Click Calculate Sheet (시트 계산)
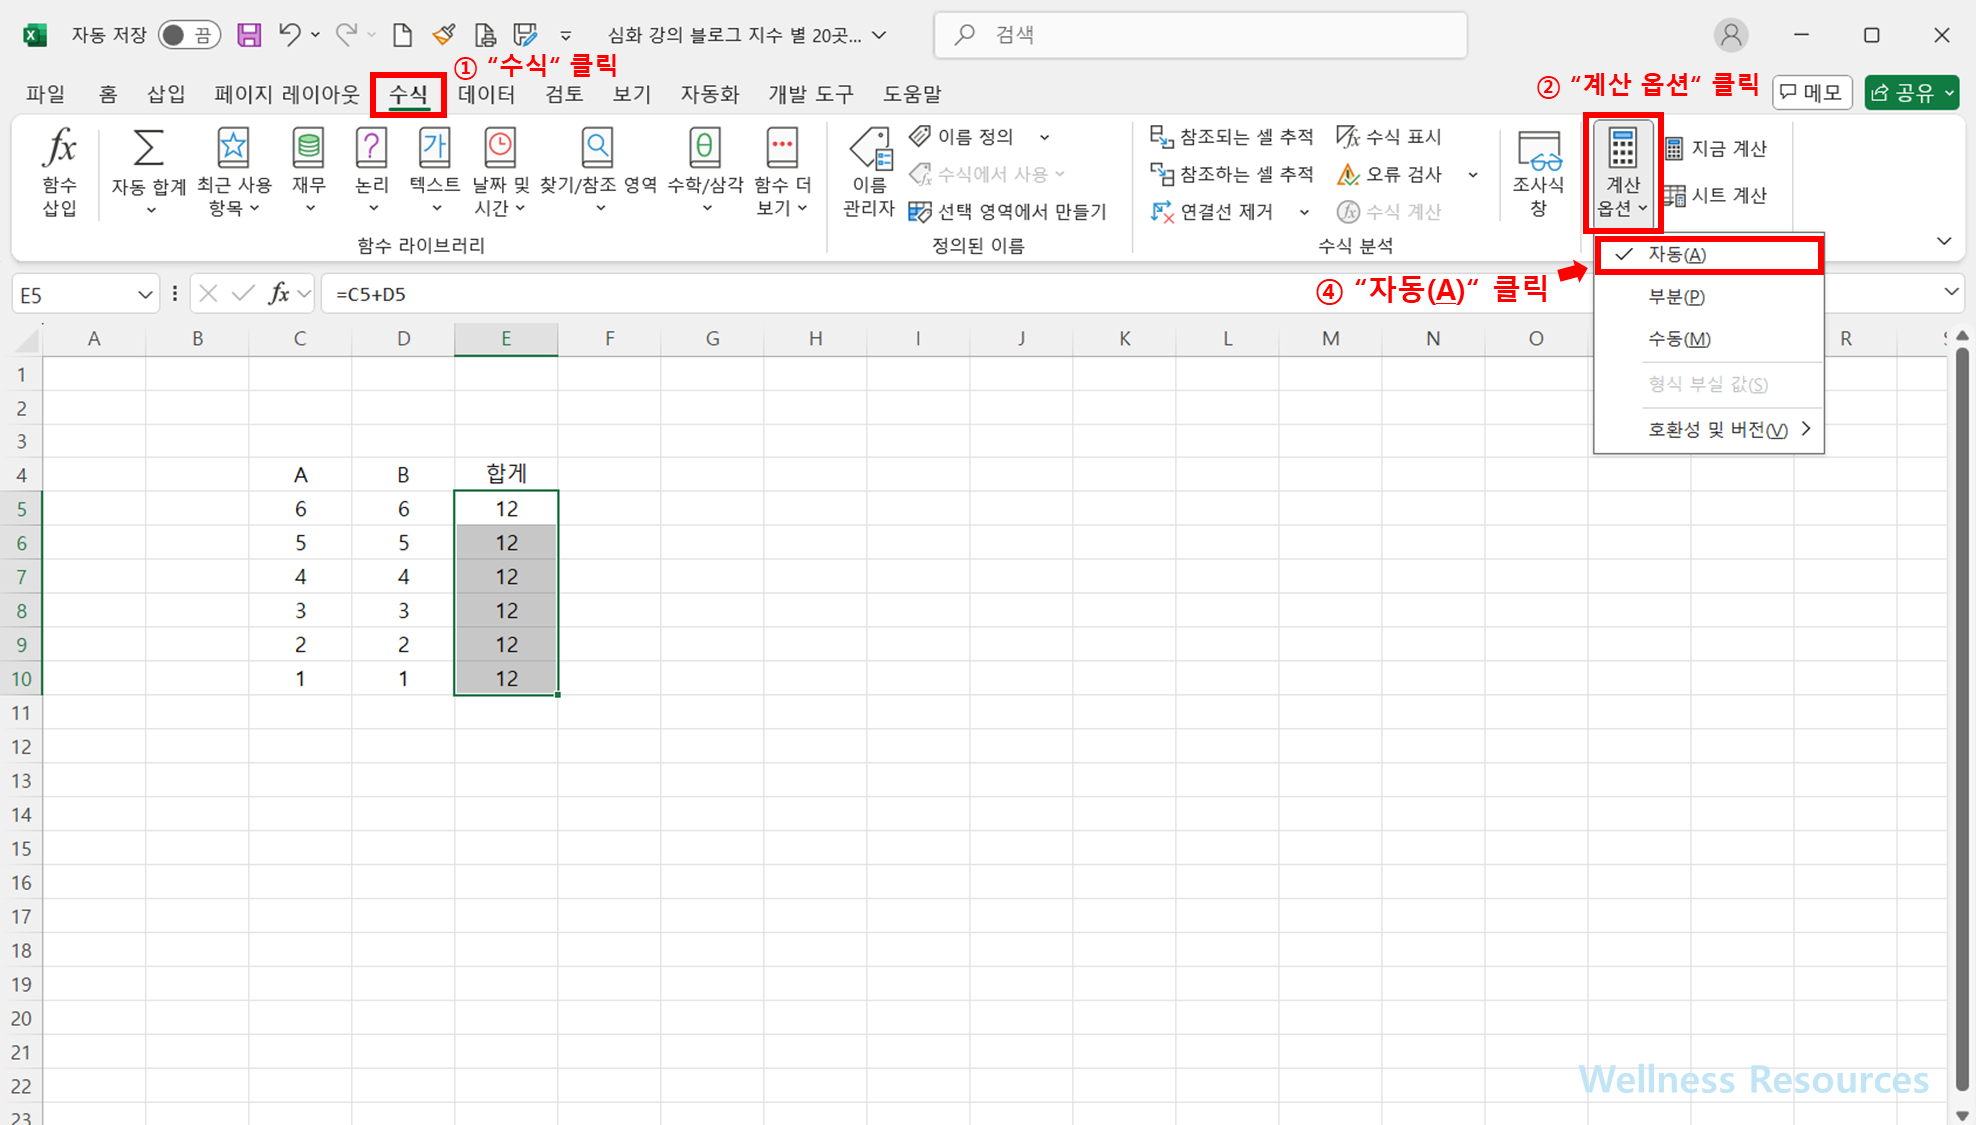Viewport: 1976px width, 1125px height. (1716, 195)
